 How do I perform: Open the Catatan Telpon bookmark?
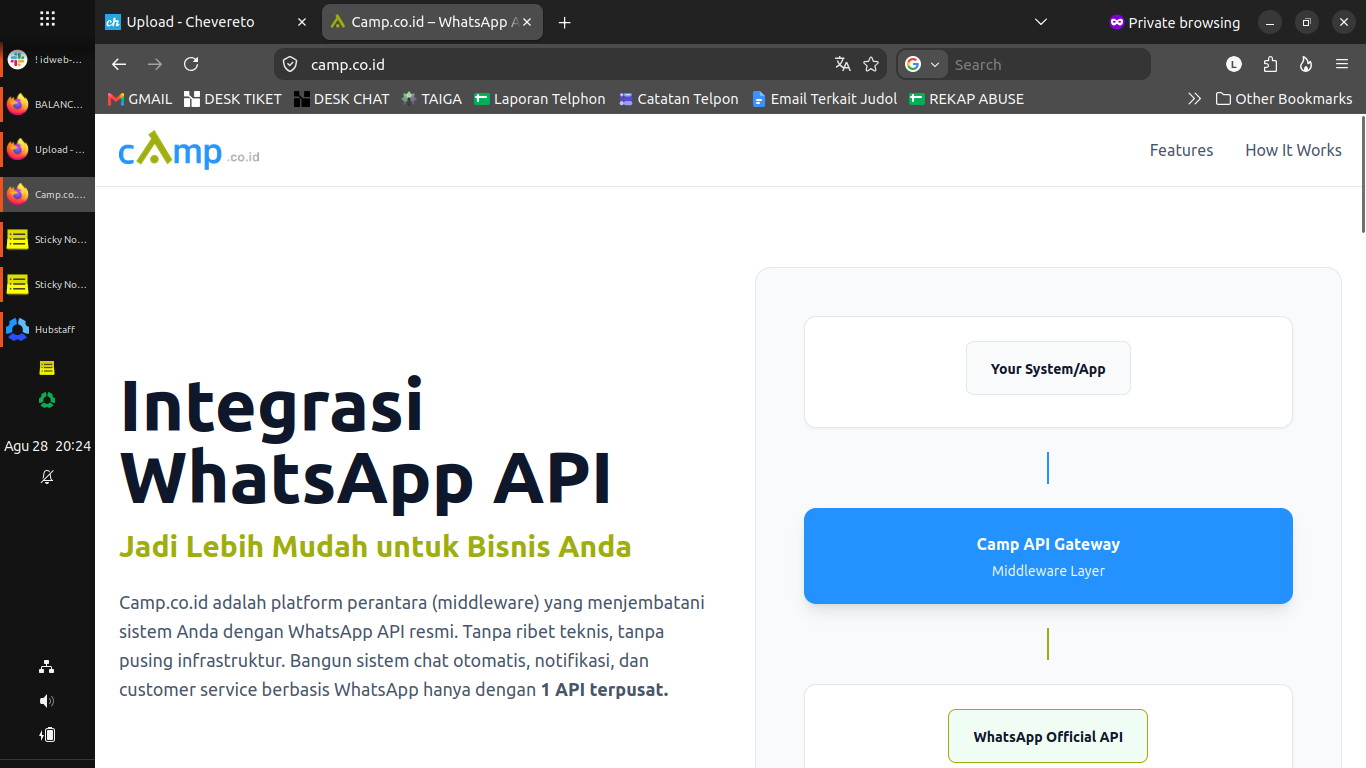tap(679, 99)
